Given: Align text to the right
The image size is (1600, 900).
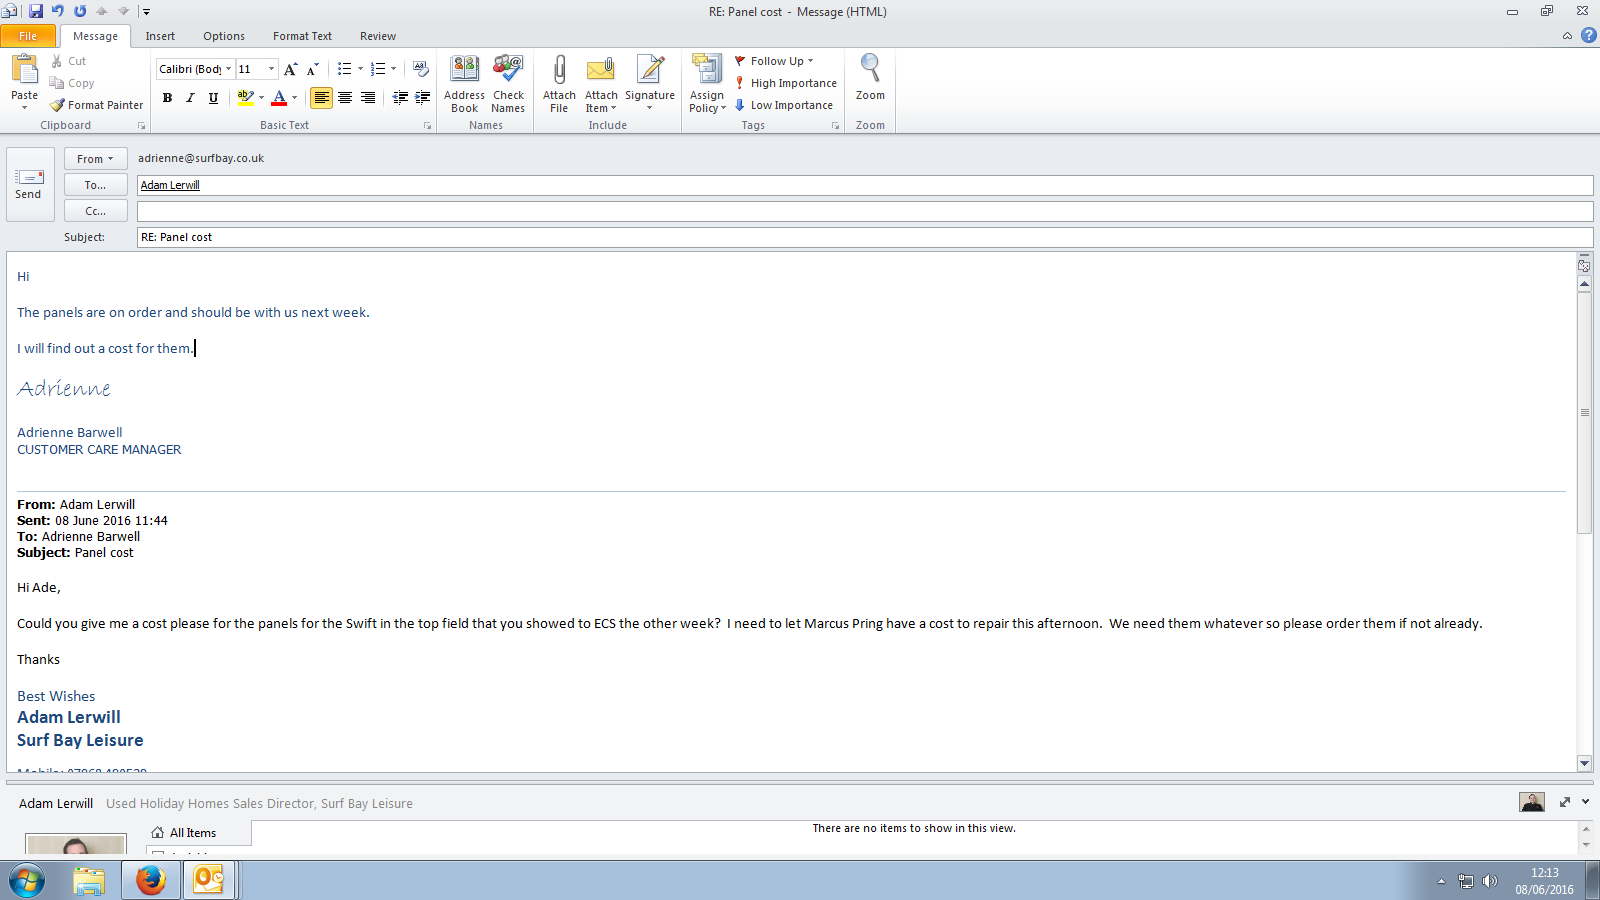Looking at the screenshot, I should pos(368,97).
